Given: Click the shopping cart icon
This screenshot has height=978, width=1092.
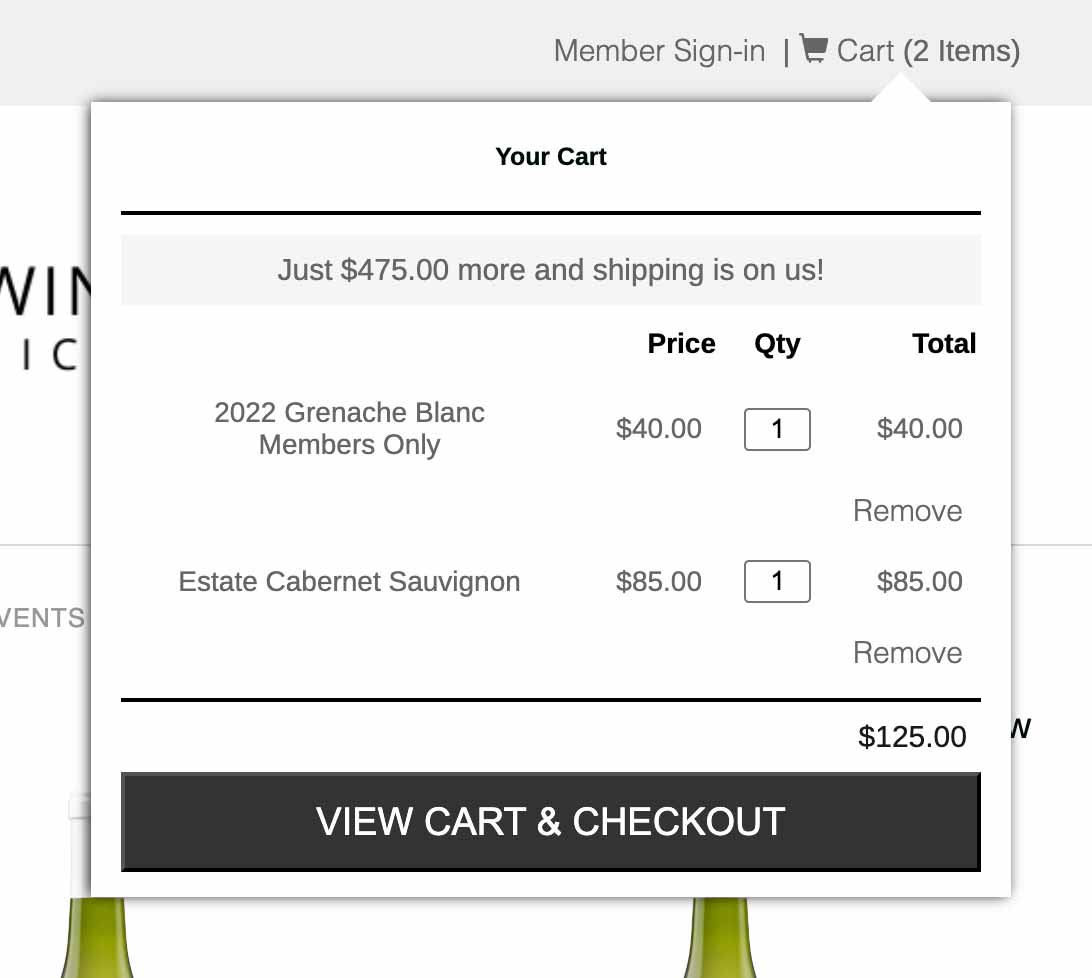Looking at the screenshot, I should [x=813, y=49].
